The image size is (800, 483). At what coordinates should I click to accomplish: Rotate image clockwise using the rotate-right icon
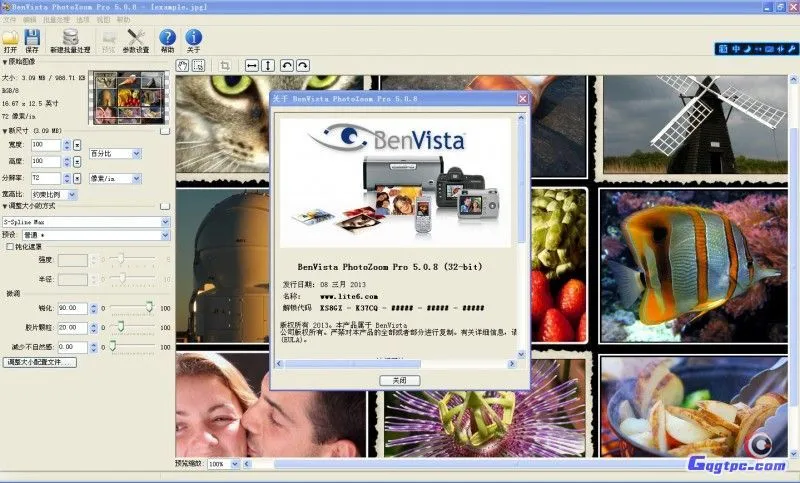click(302, 65)
